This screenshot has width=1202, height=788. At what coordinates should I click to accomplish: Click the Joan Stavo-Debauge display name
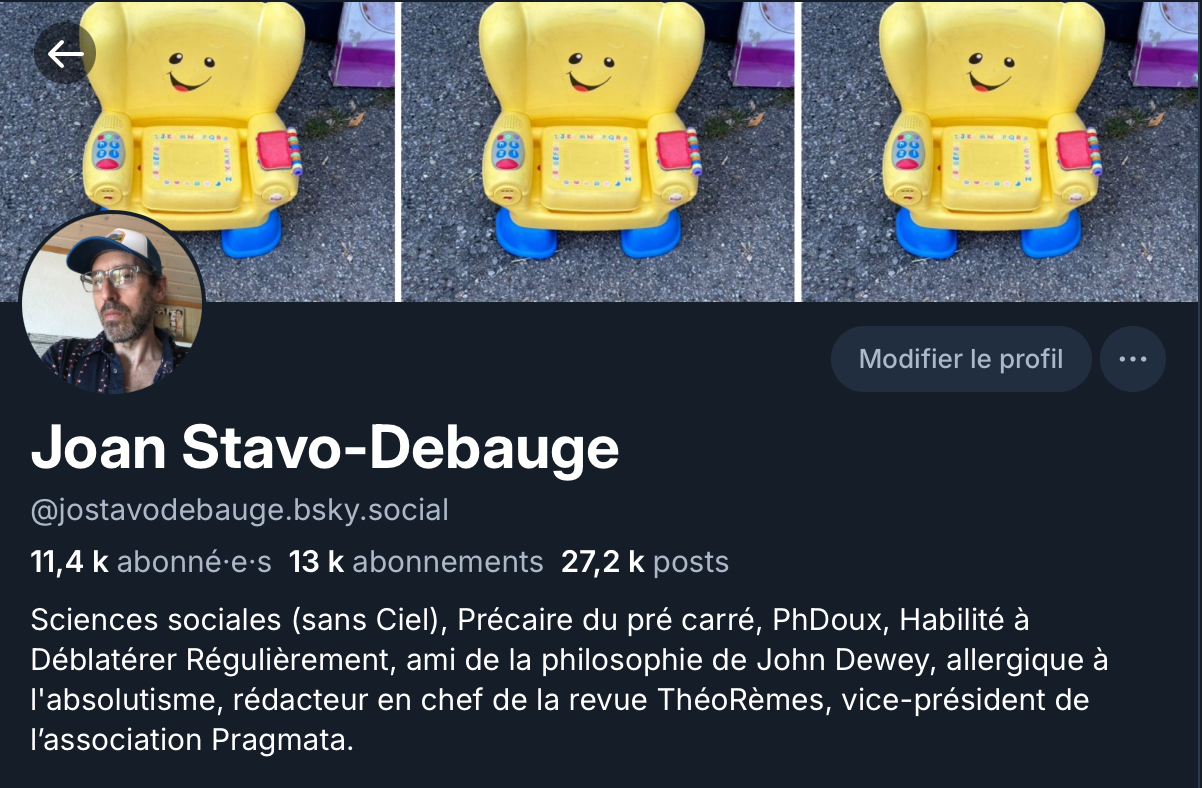(325, 450)
